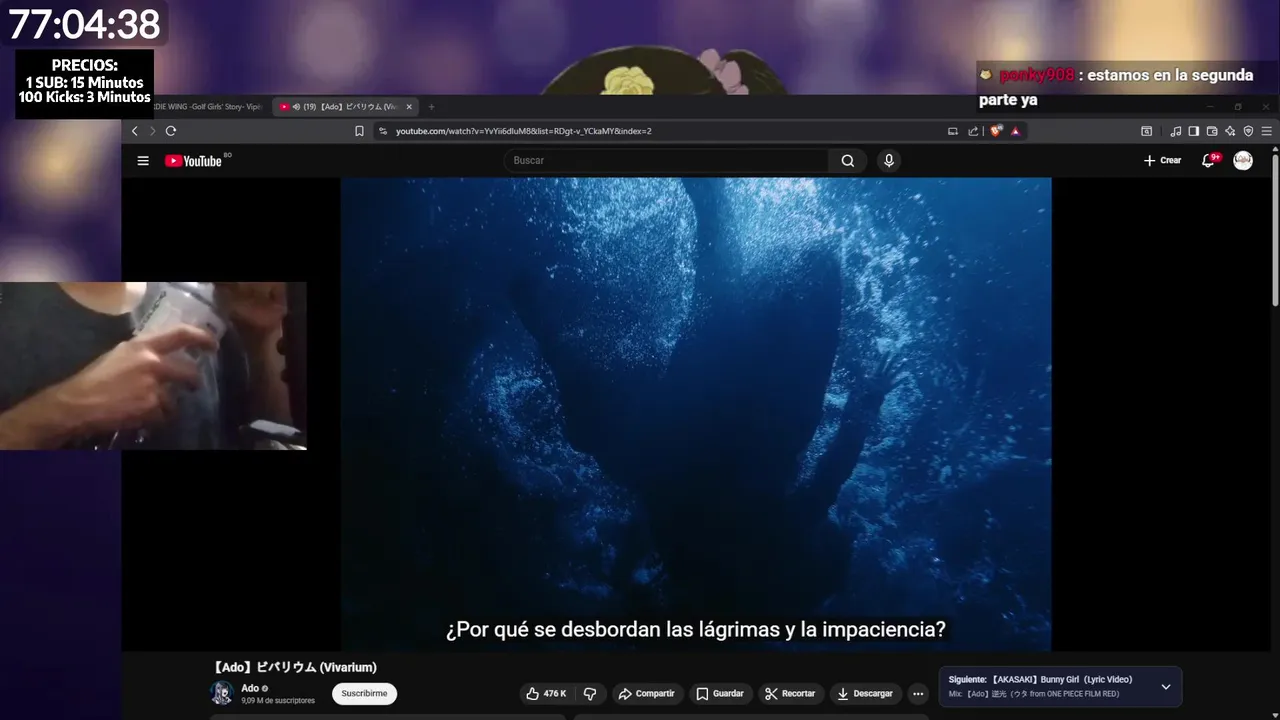Open the tab search icon in browser toolbar
Viewport: 1280px width, 720px height.
[x=1147, y=131]
